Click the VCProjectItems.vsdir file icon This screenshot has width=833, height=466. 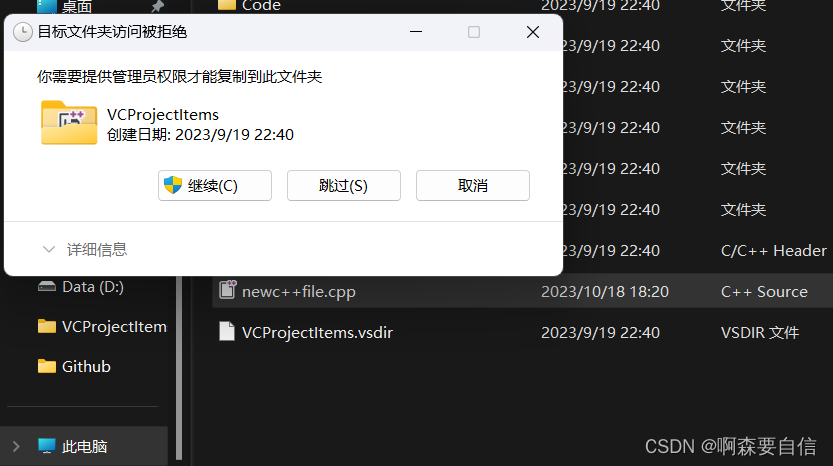pyautogui.click(x=227, y=331)
